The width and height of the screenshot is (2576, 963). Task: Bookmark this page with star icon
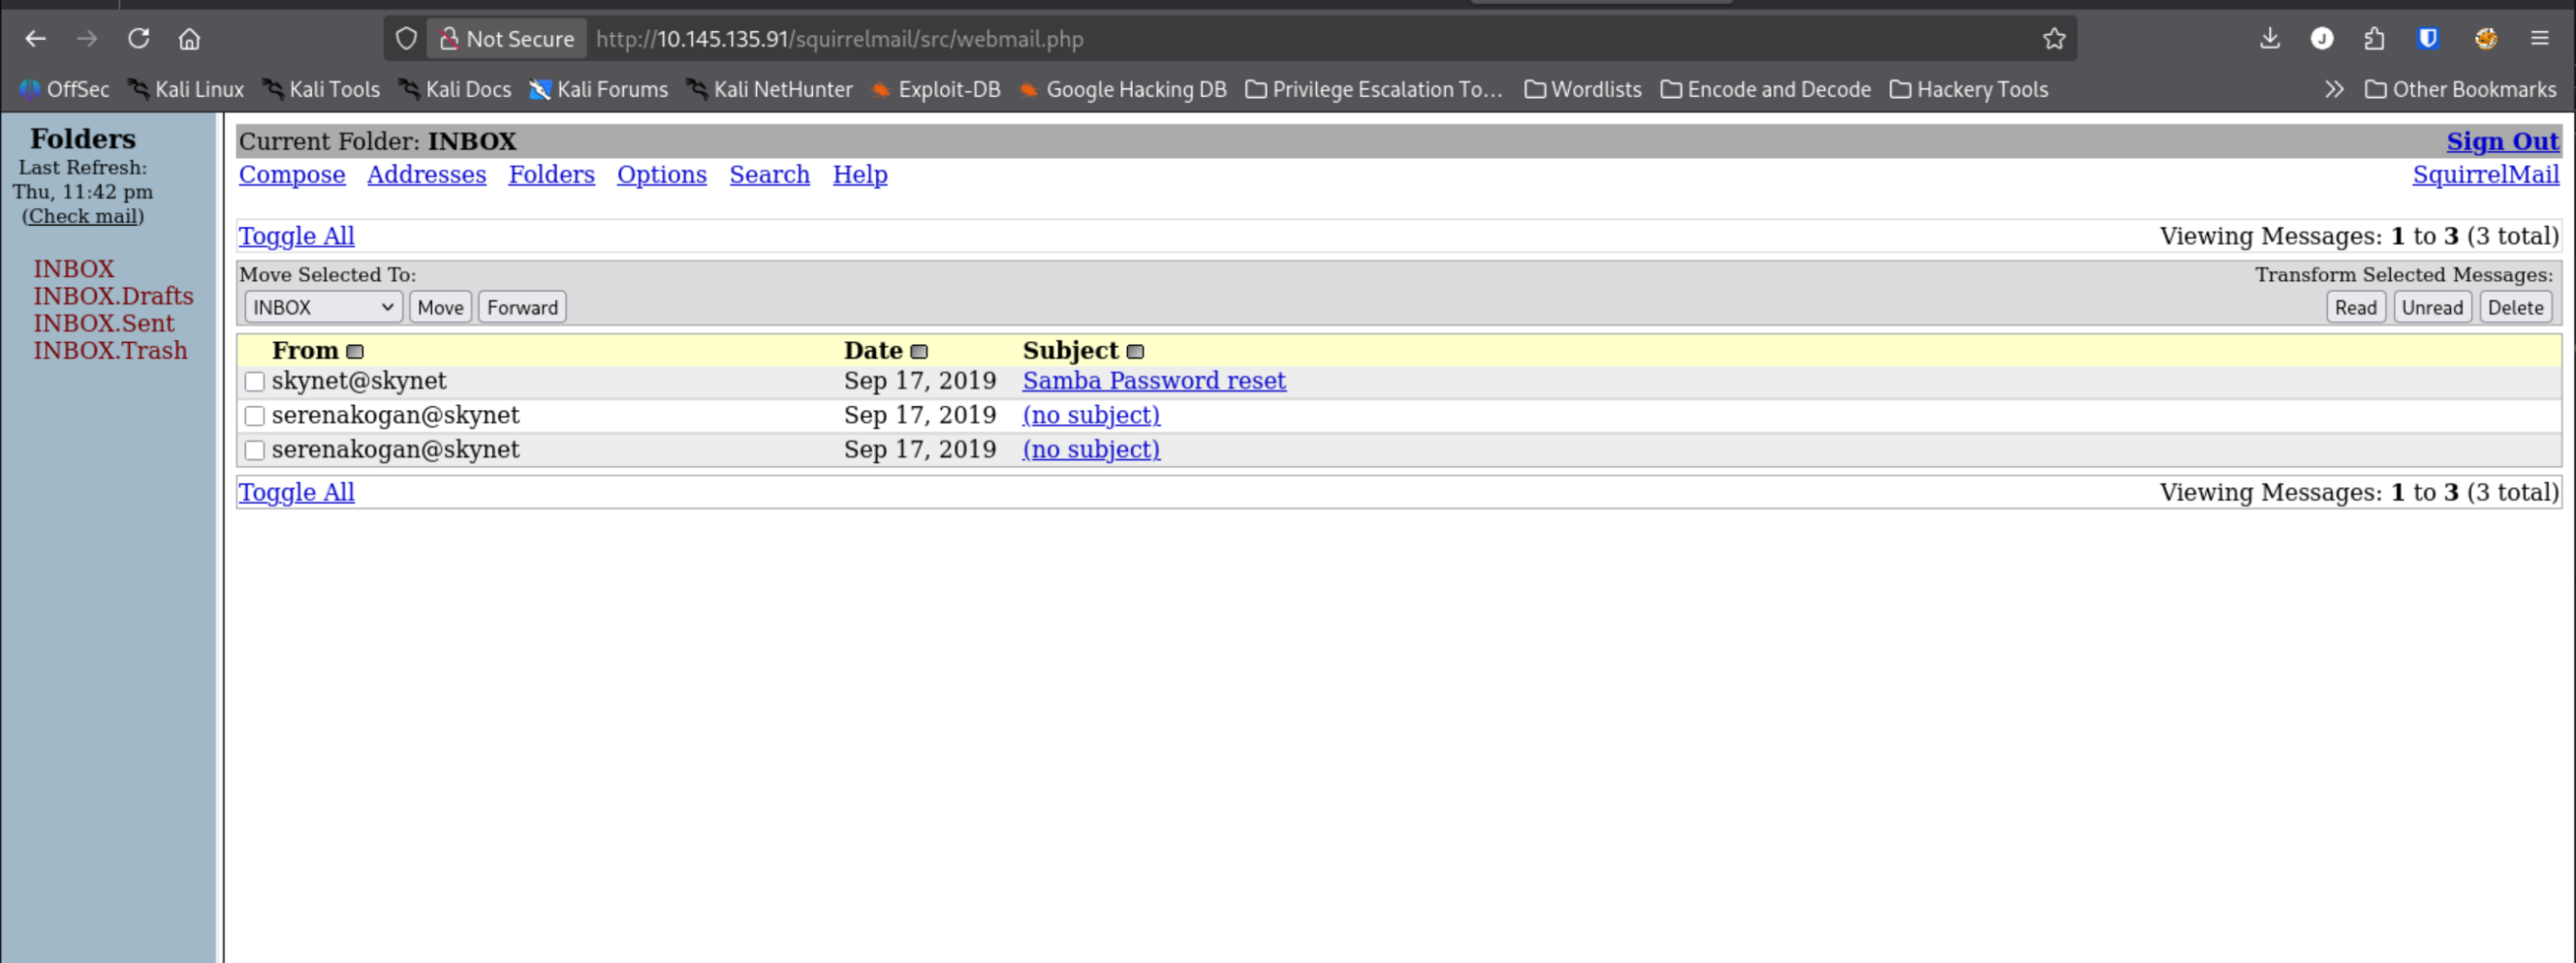point(2054,39)
